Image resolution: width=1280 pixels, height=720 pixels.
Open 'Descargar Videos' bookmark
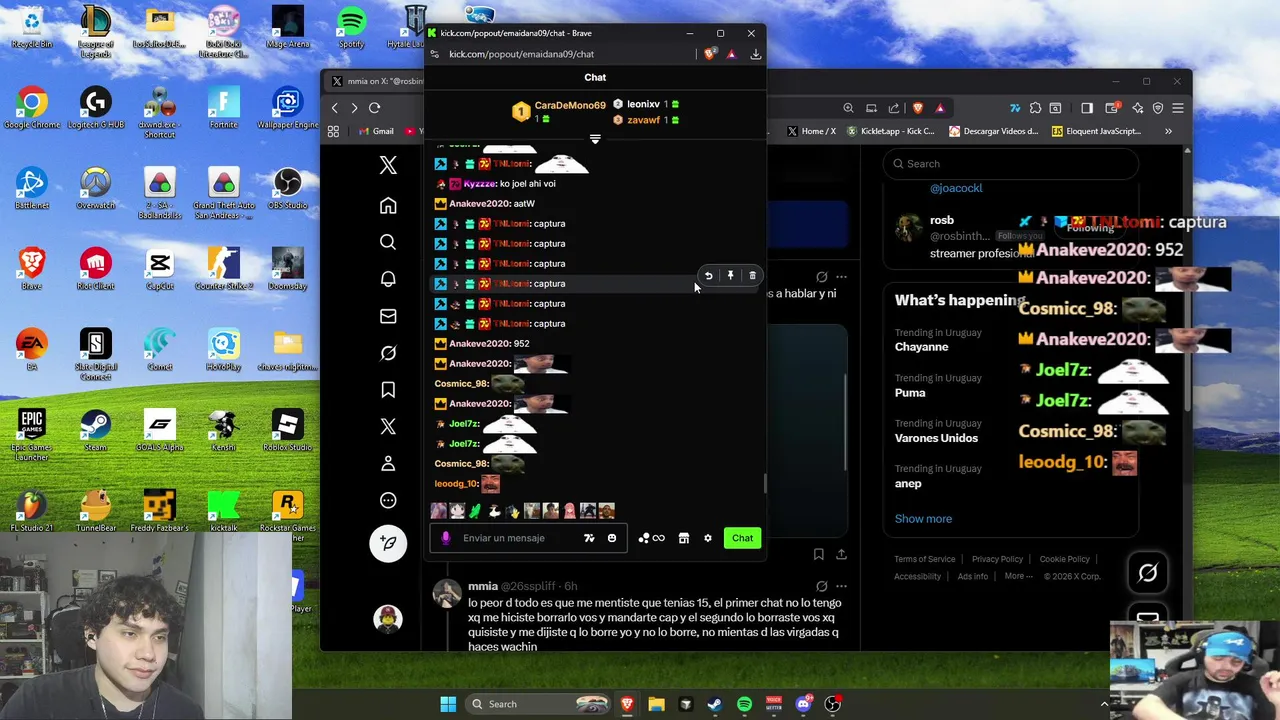coord(993,131)
